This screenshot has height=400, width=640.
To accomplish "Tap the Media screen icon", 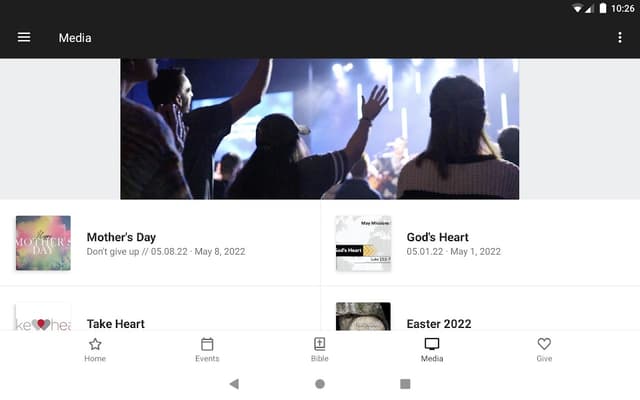I will (432, 344).
